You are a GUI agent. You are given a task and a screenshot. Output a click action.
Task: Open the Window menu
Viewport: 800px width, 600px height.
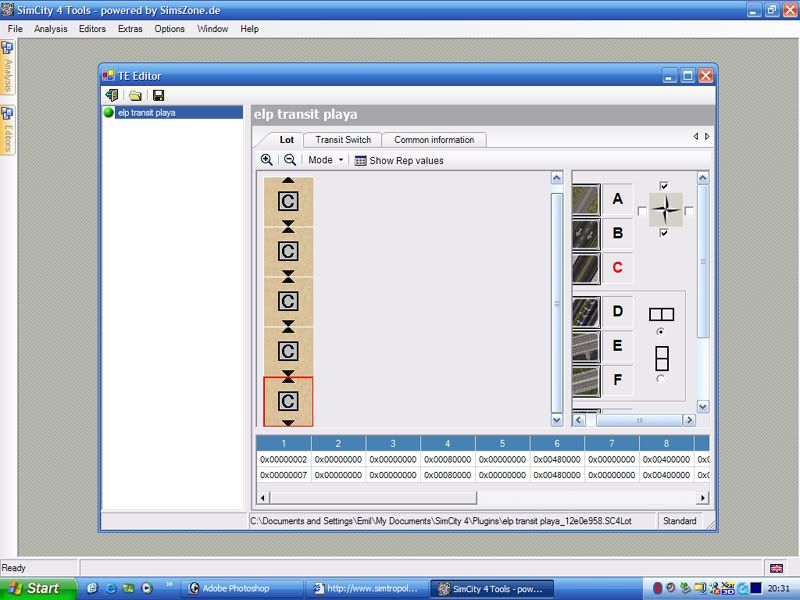212,29
